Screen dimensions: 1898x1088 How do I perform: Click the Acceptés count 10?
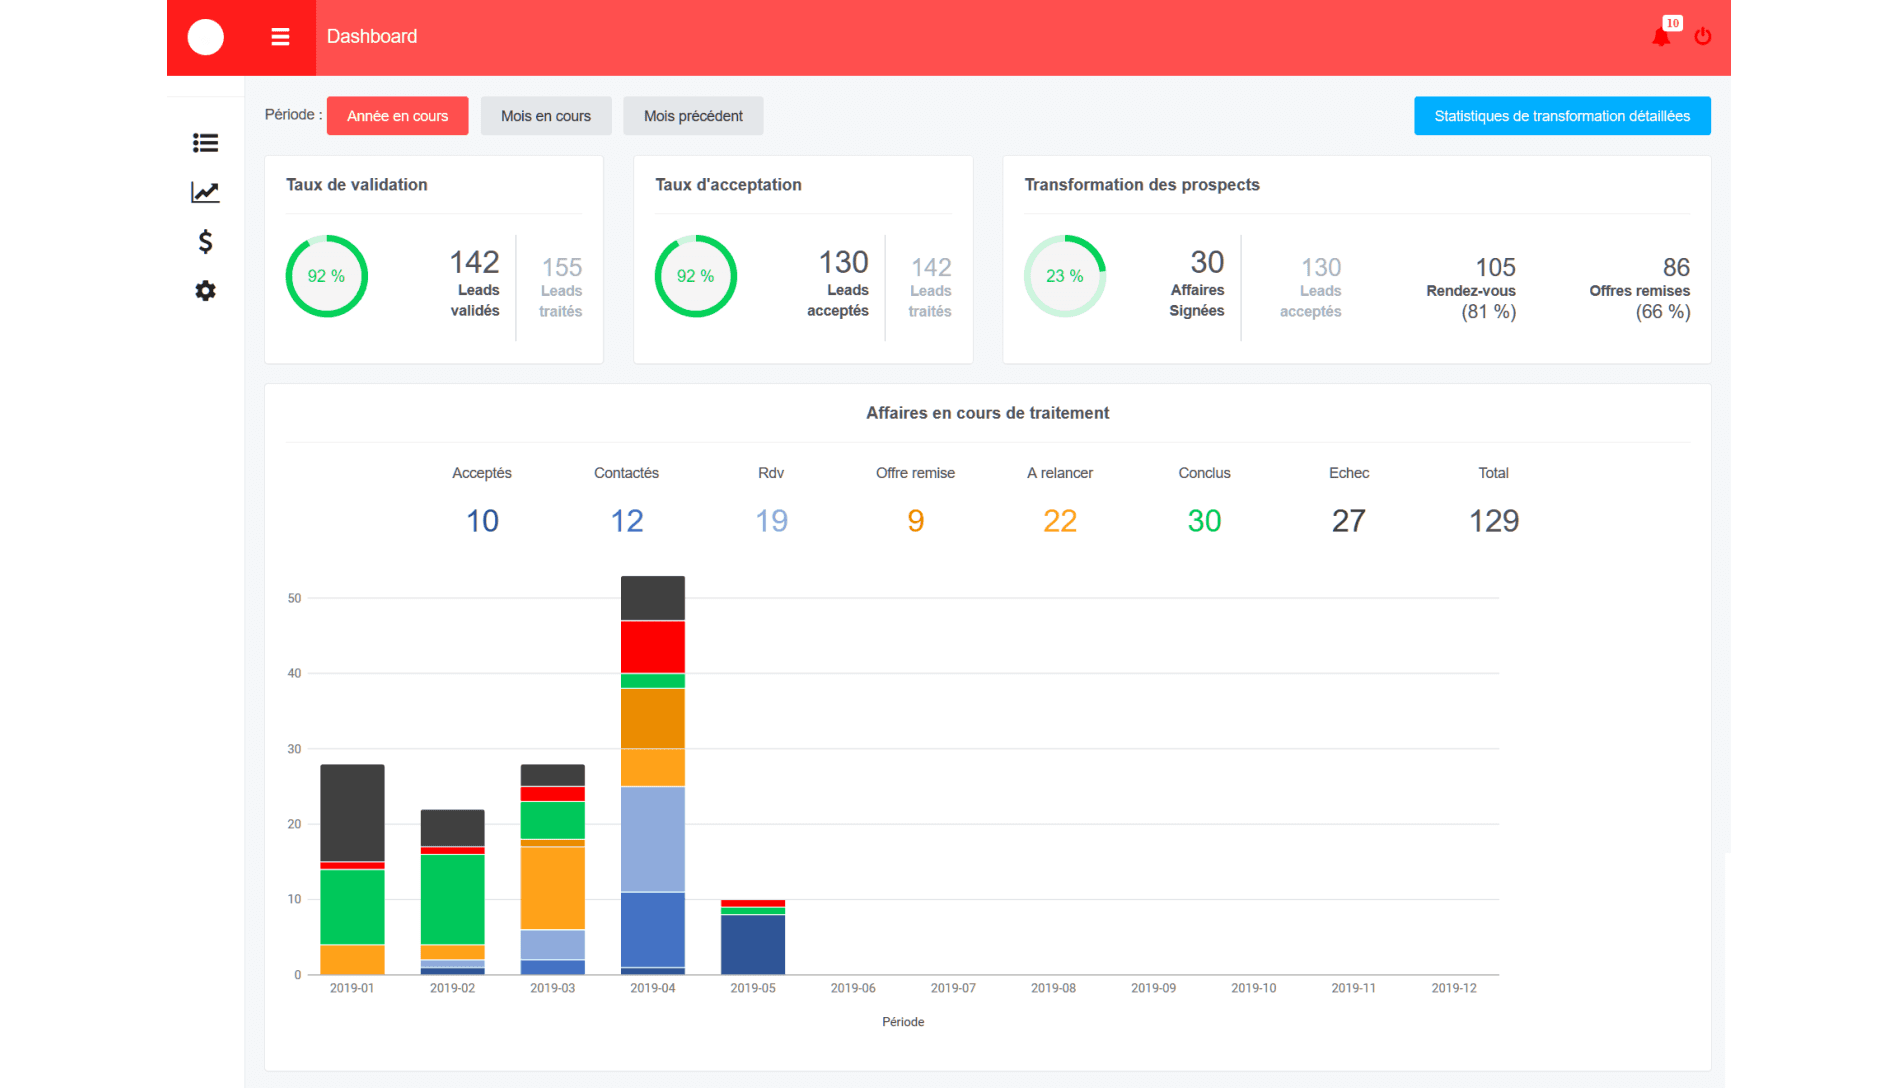click(x=482, y=521)
